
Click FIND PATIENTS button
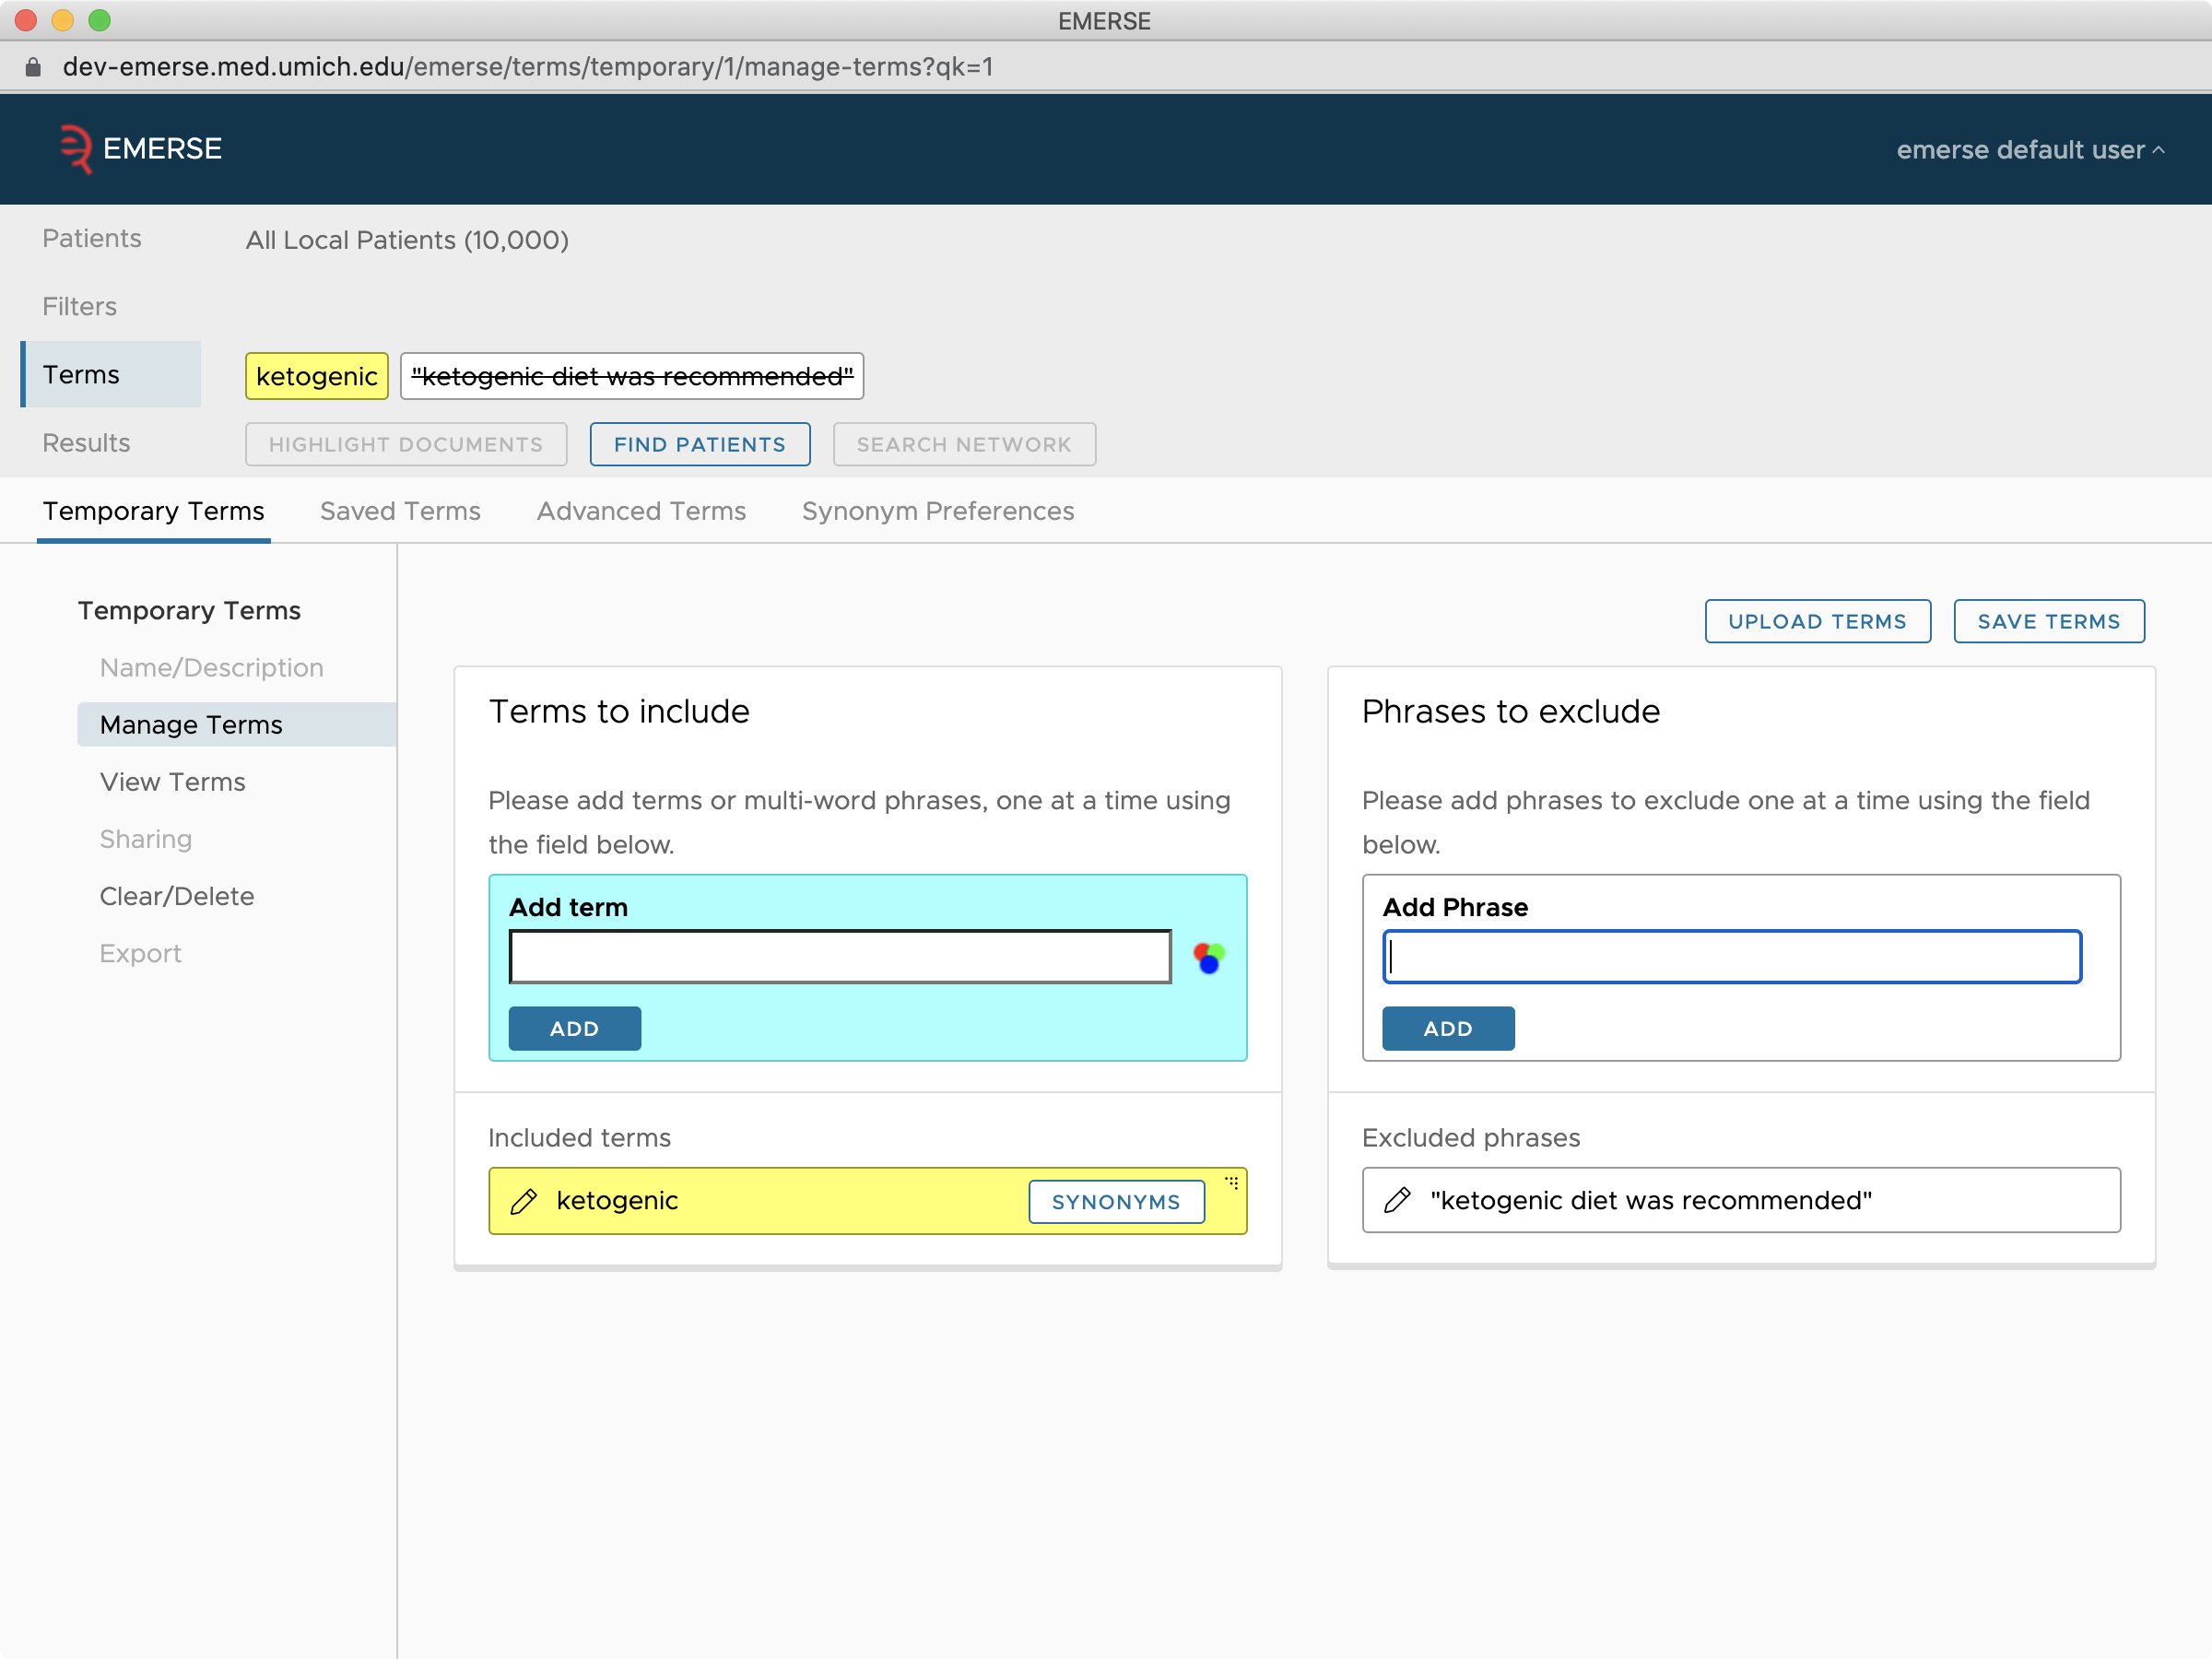click(x=700, y=442)
